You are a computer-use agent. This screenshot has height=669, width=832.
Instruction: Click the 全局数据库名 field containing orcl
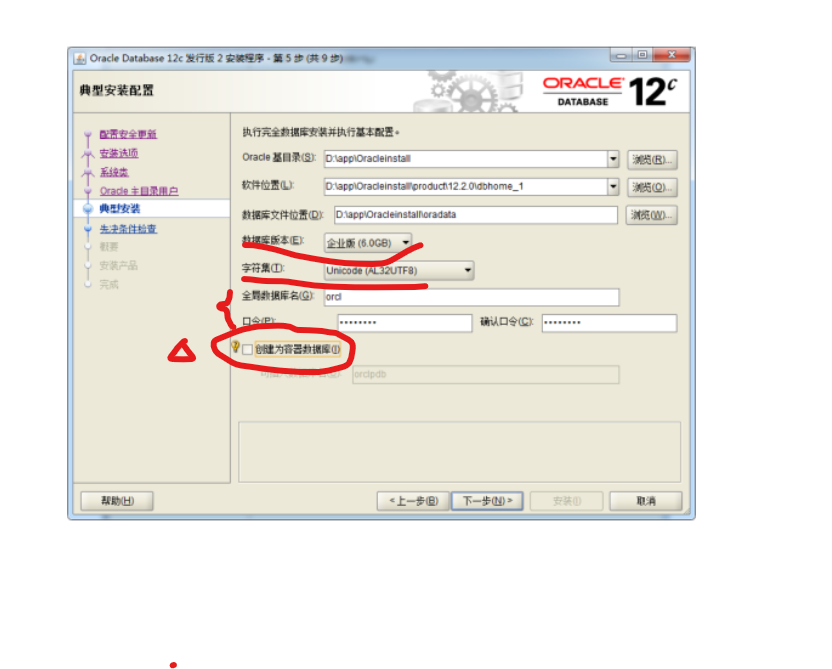click(x=470, y=296)
